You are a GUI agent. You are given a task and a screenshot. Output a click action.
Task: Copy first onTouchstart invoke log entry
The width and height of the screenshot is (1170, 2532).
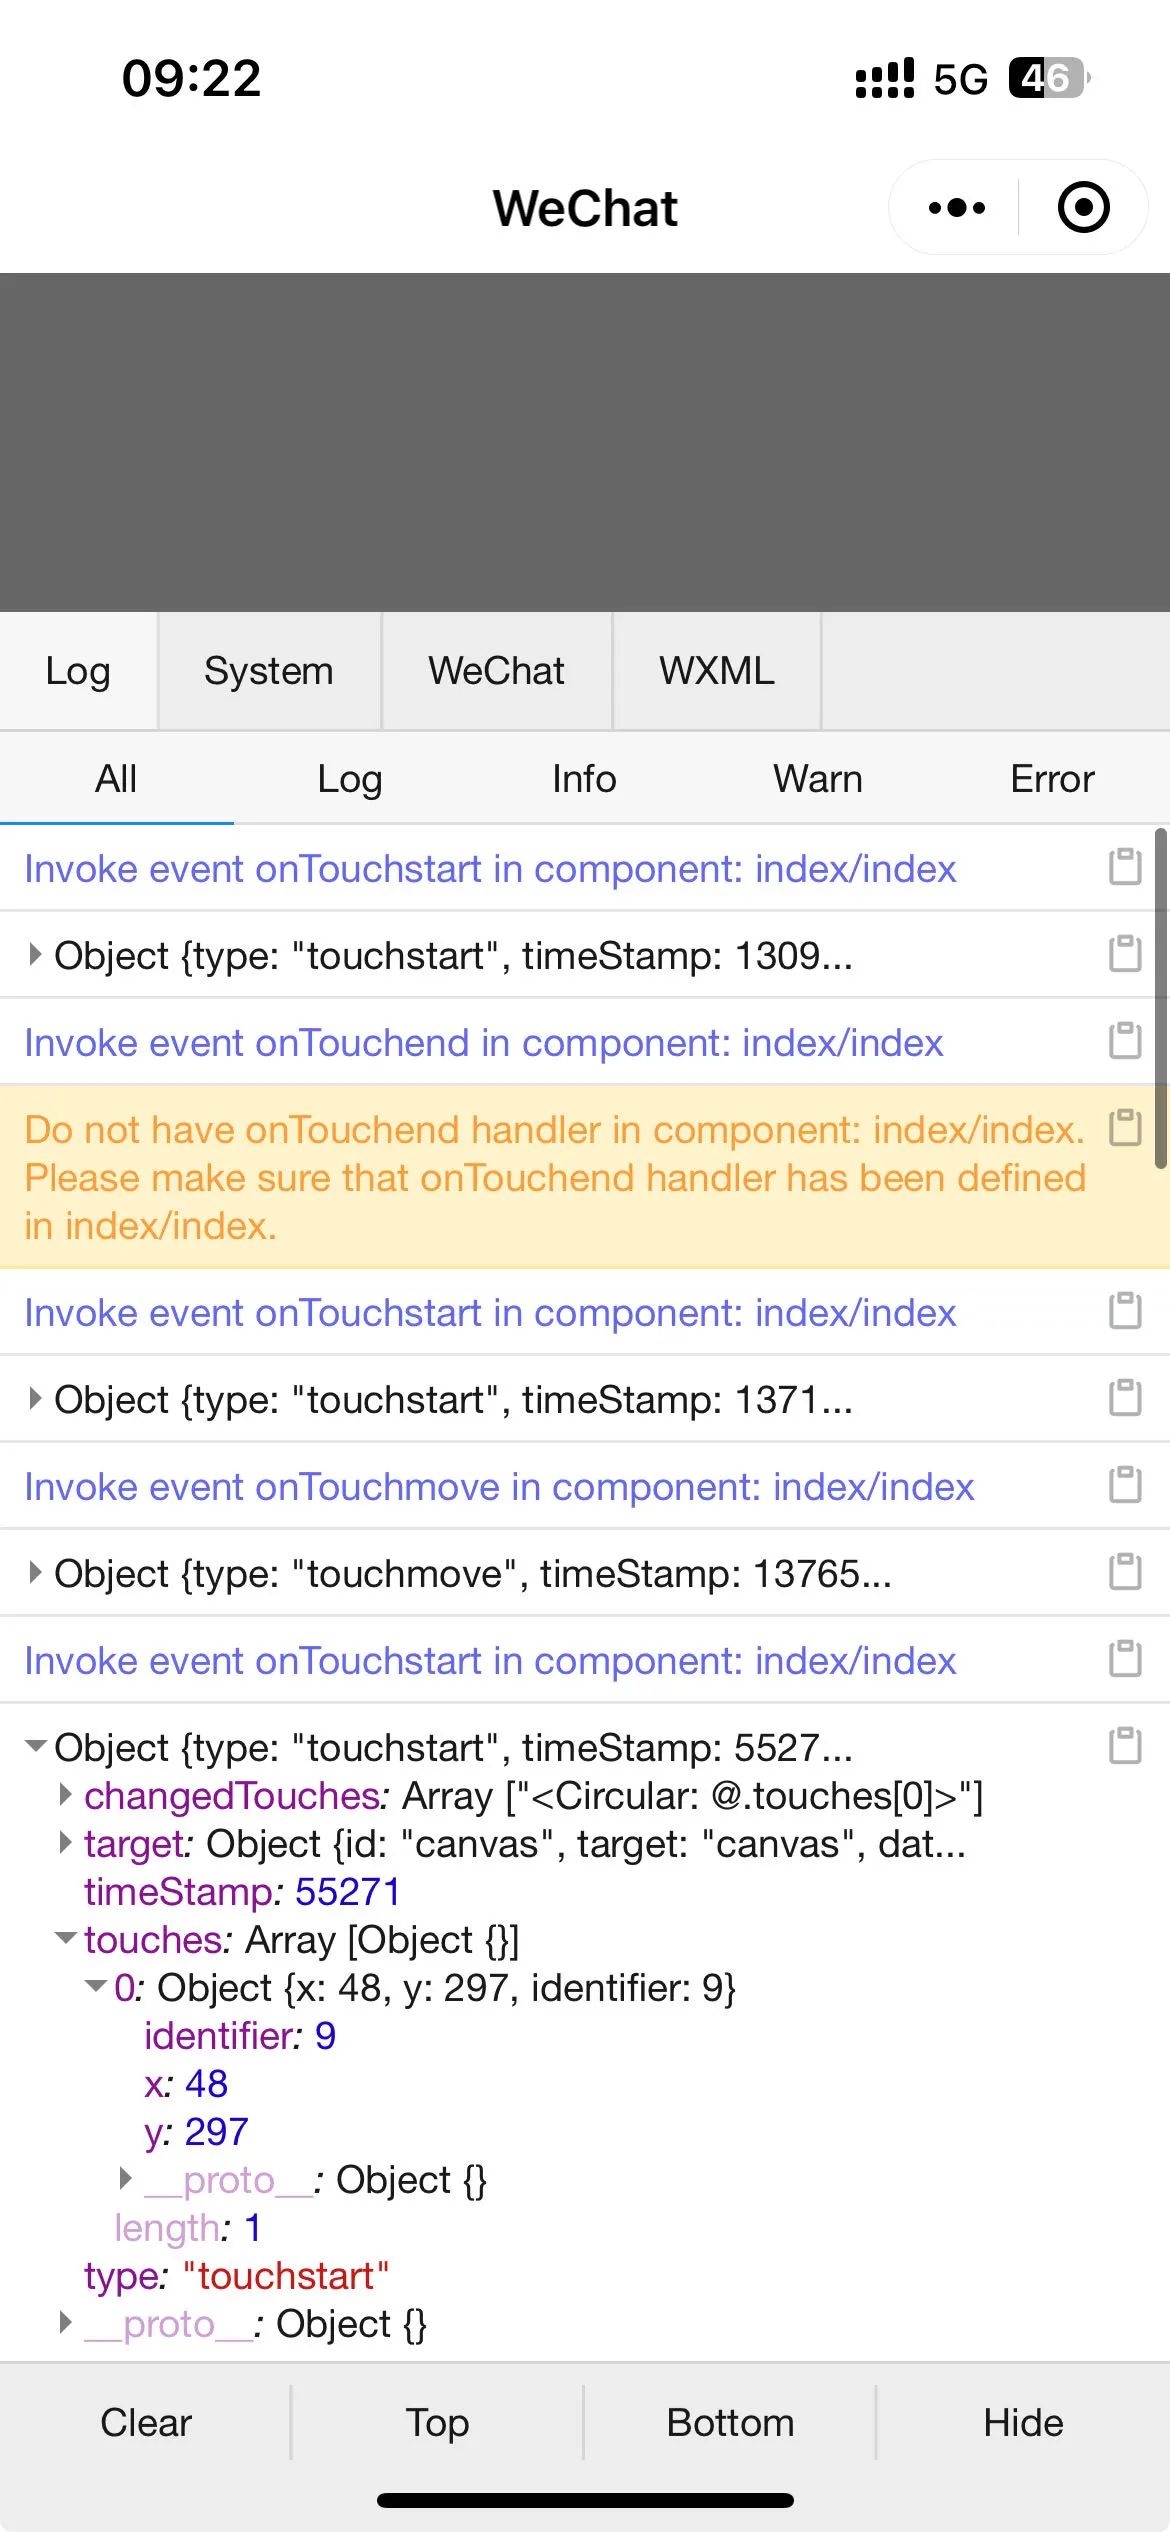(1125, 867)
